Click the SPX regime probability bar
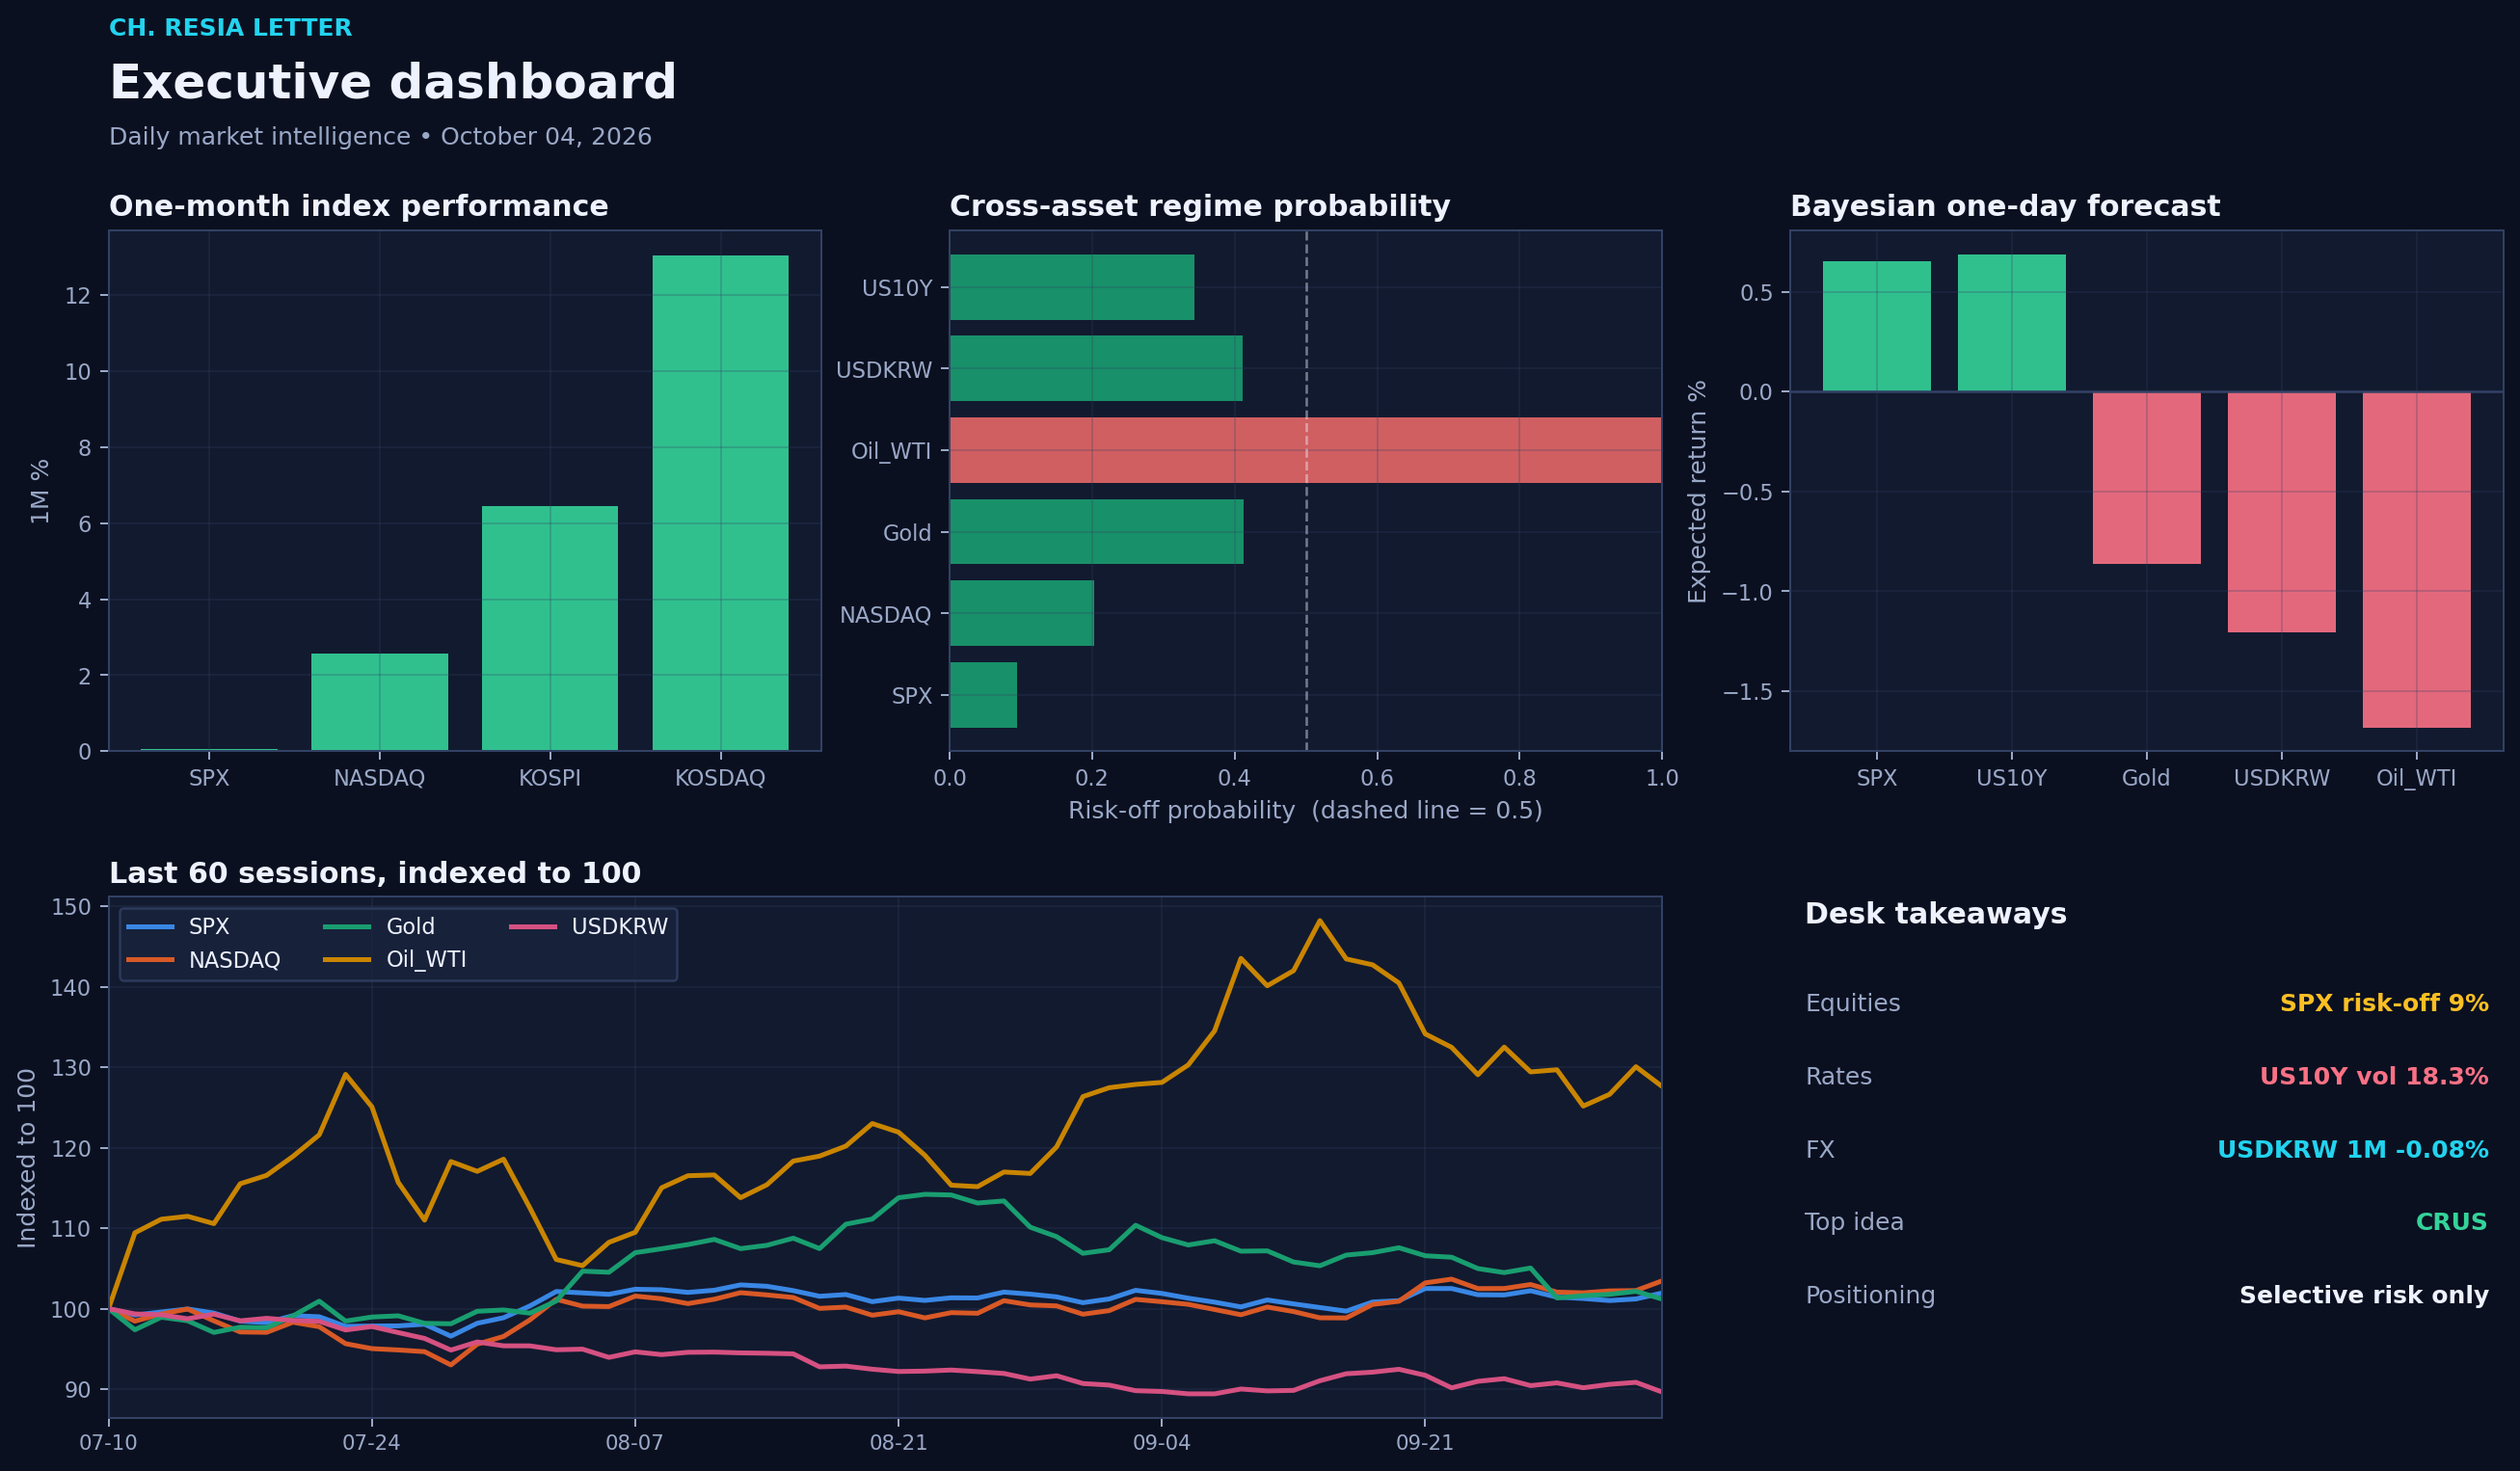This screenshot has height=1471, width=2520. [x=983, y=695]
